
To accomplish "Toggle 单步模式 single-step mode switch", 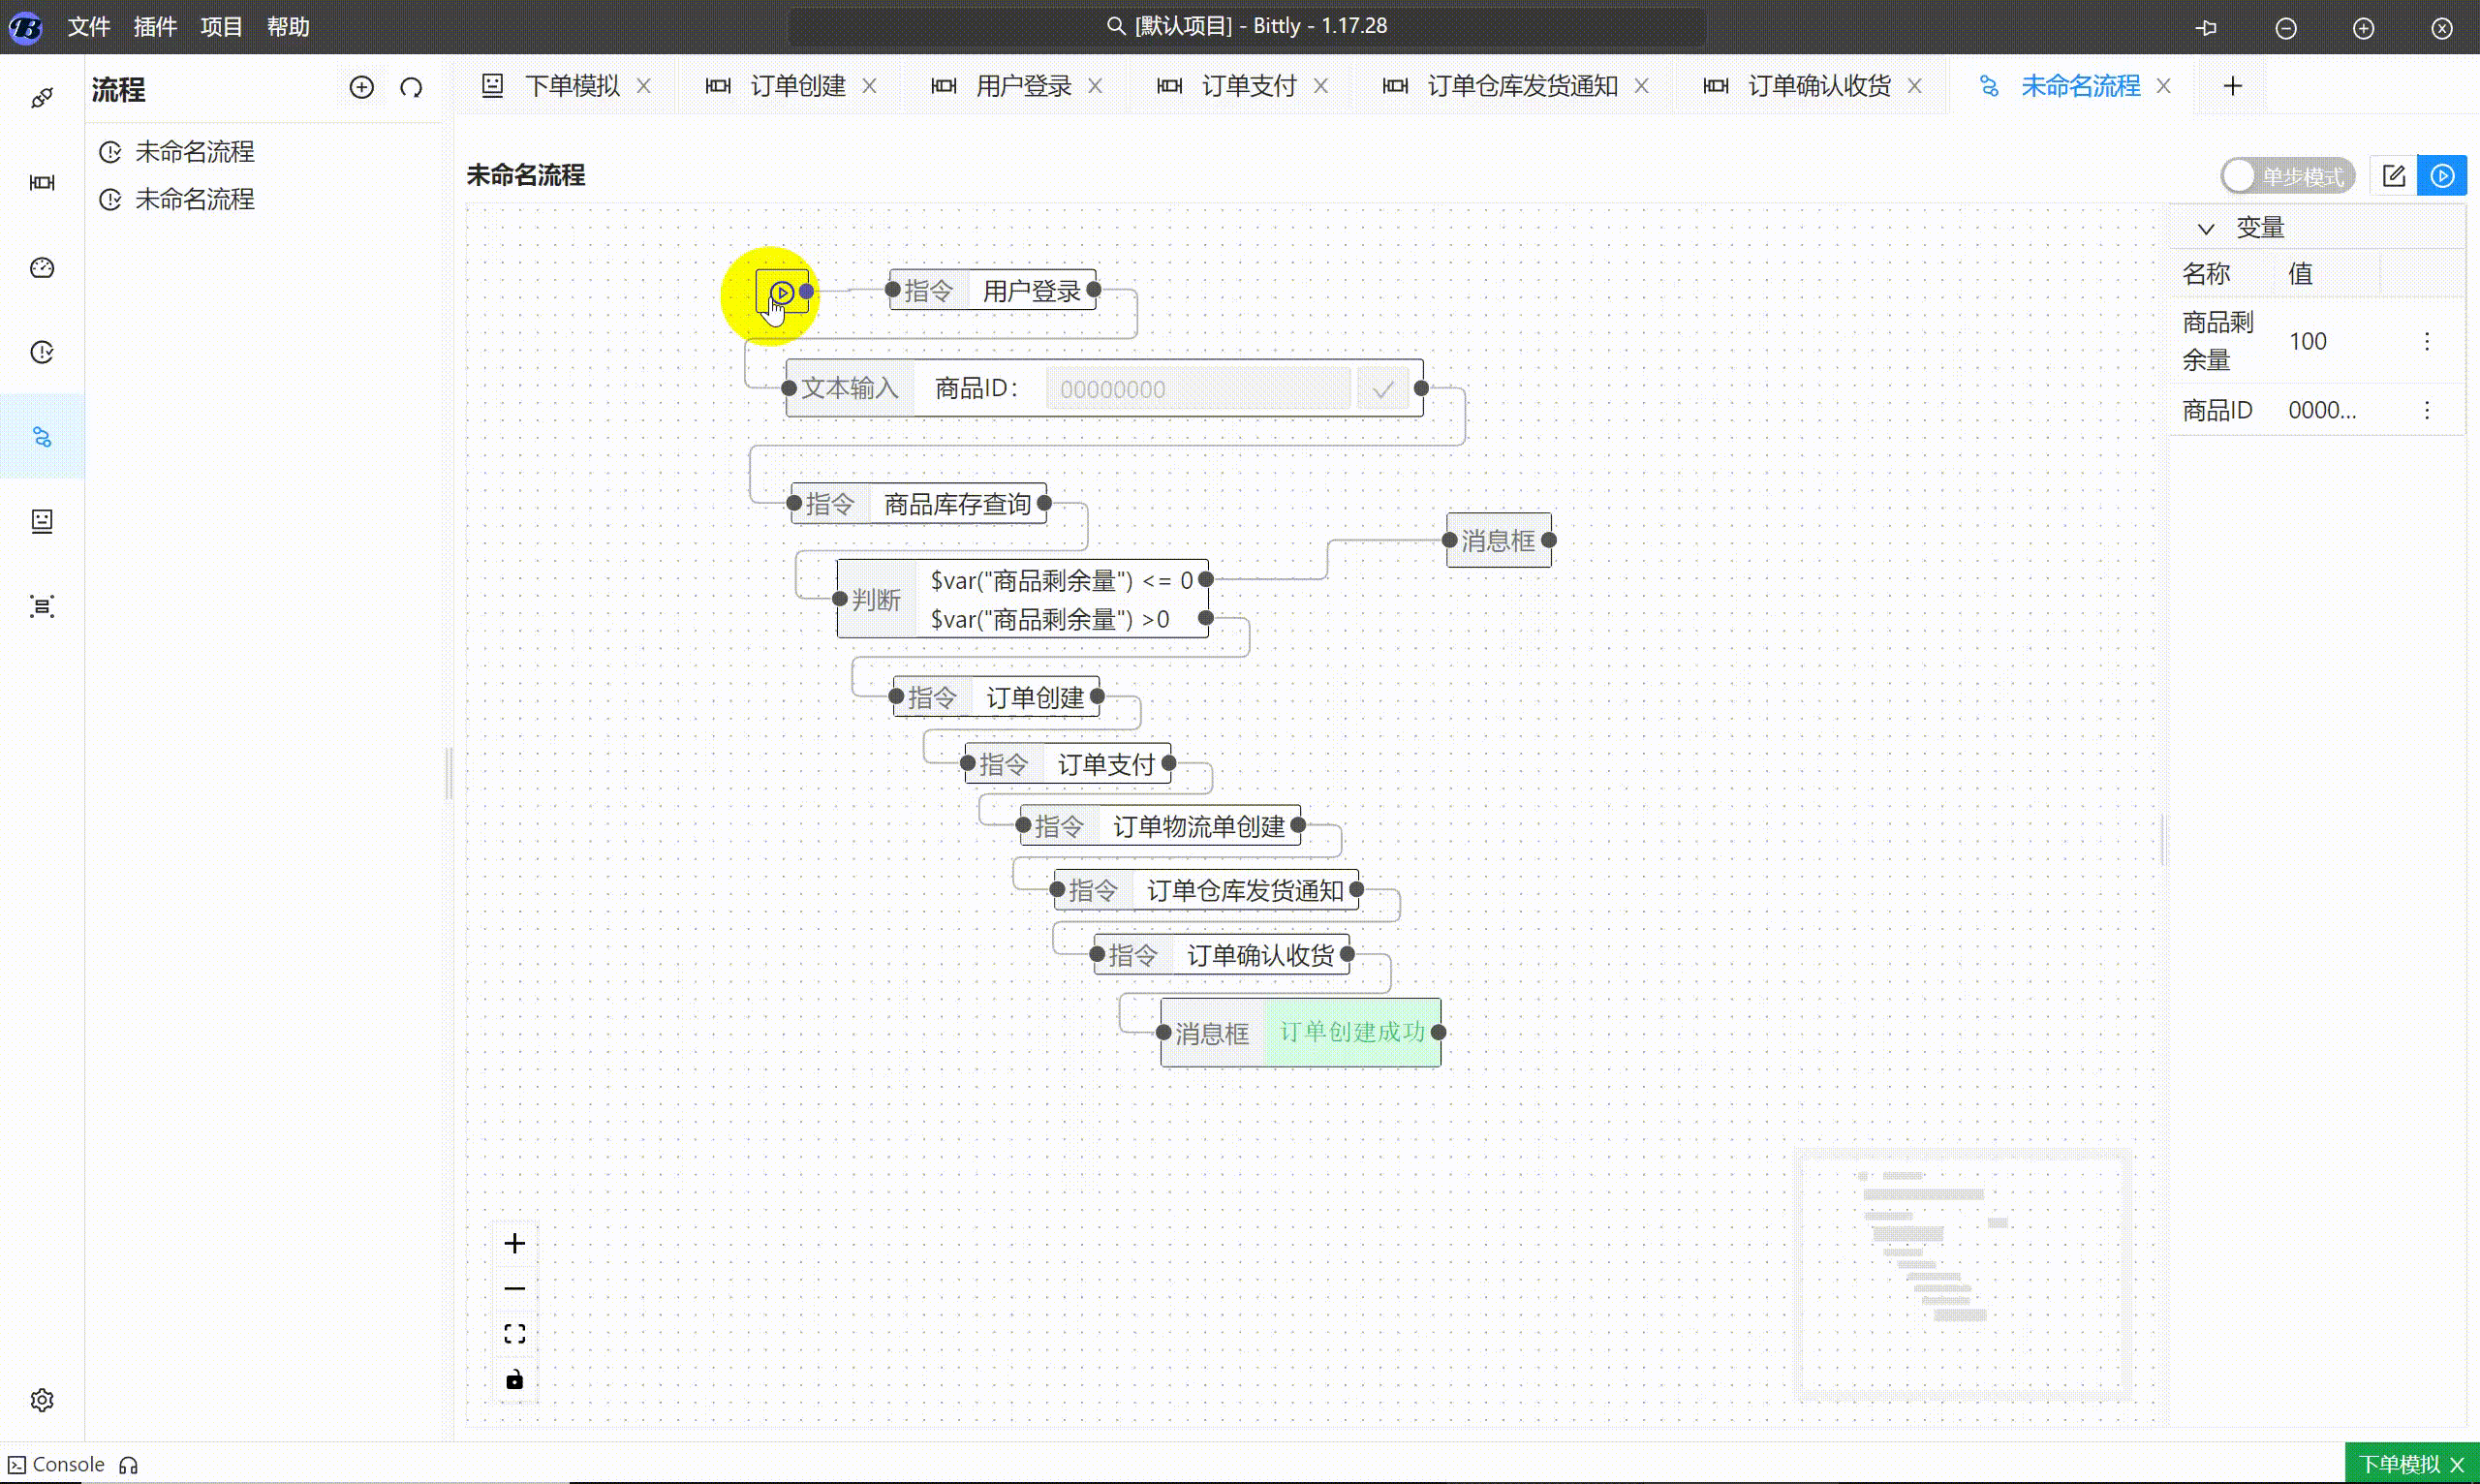I will pos(2287,175).
